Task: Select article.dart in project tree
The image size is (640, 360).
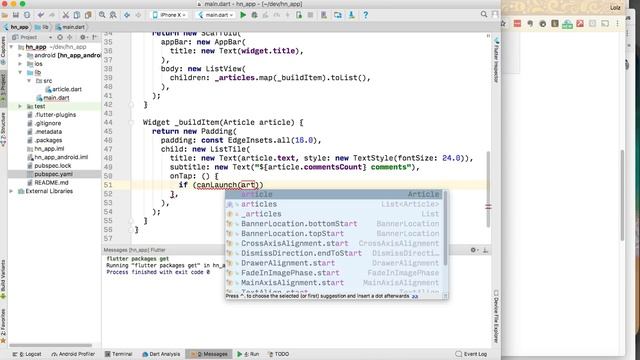Action: pyautogui.click(x=63, y=89)
